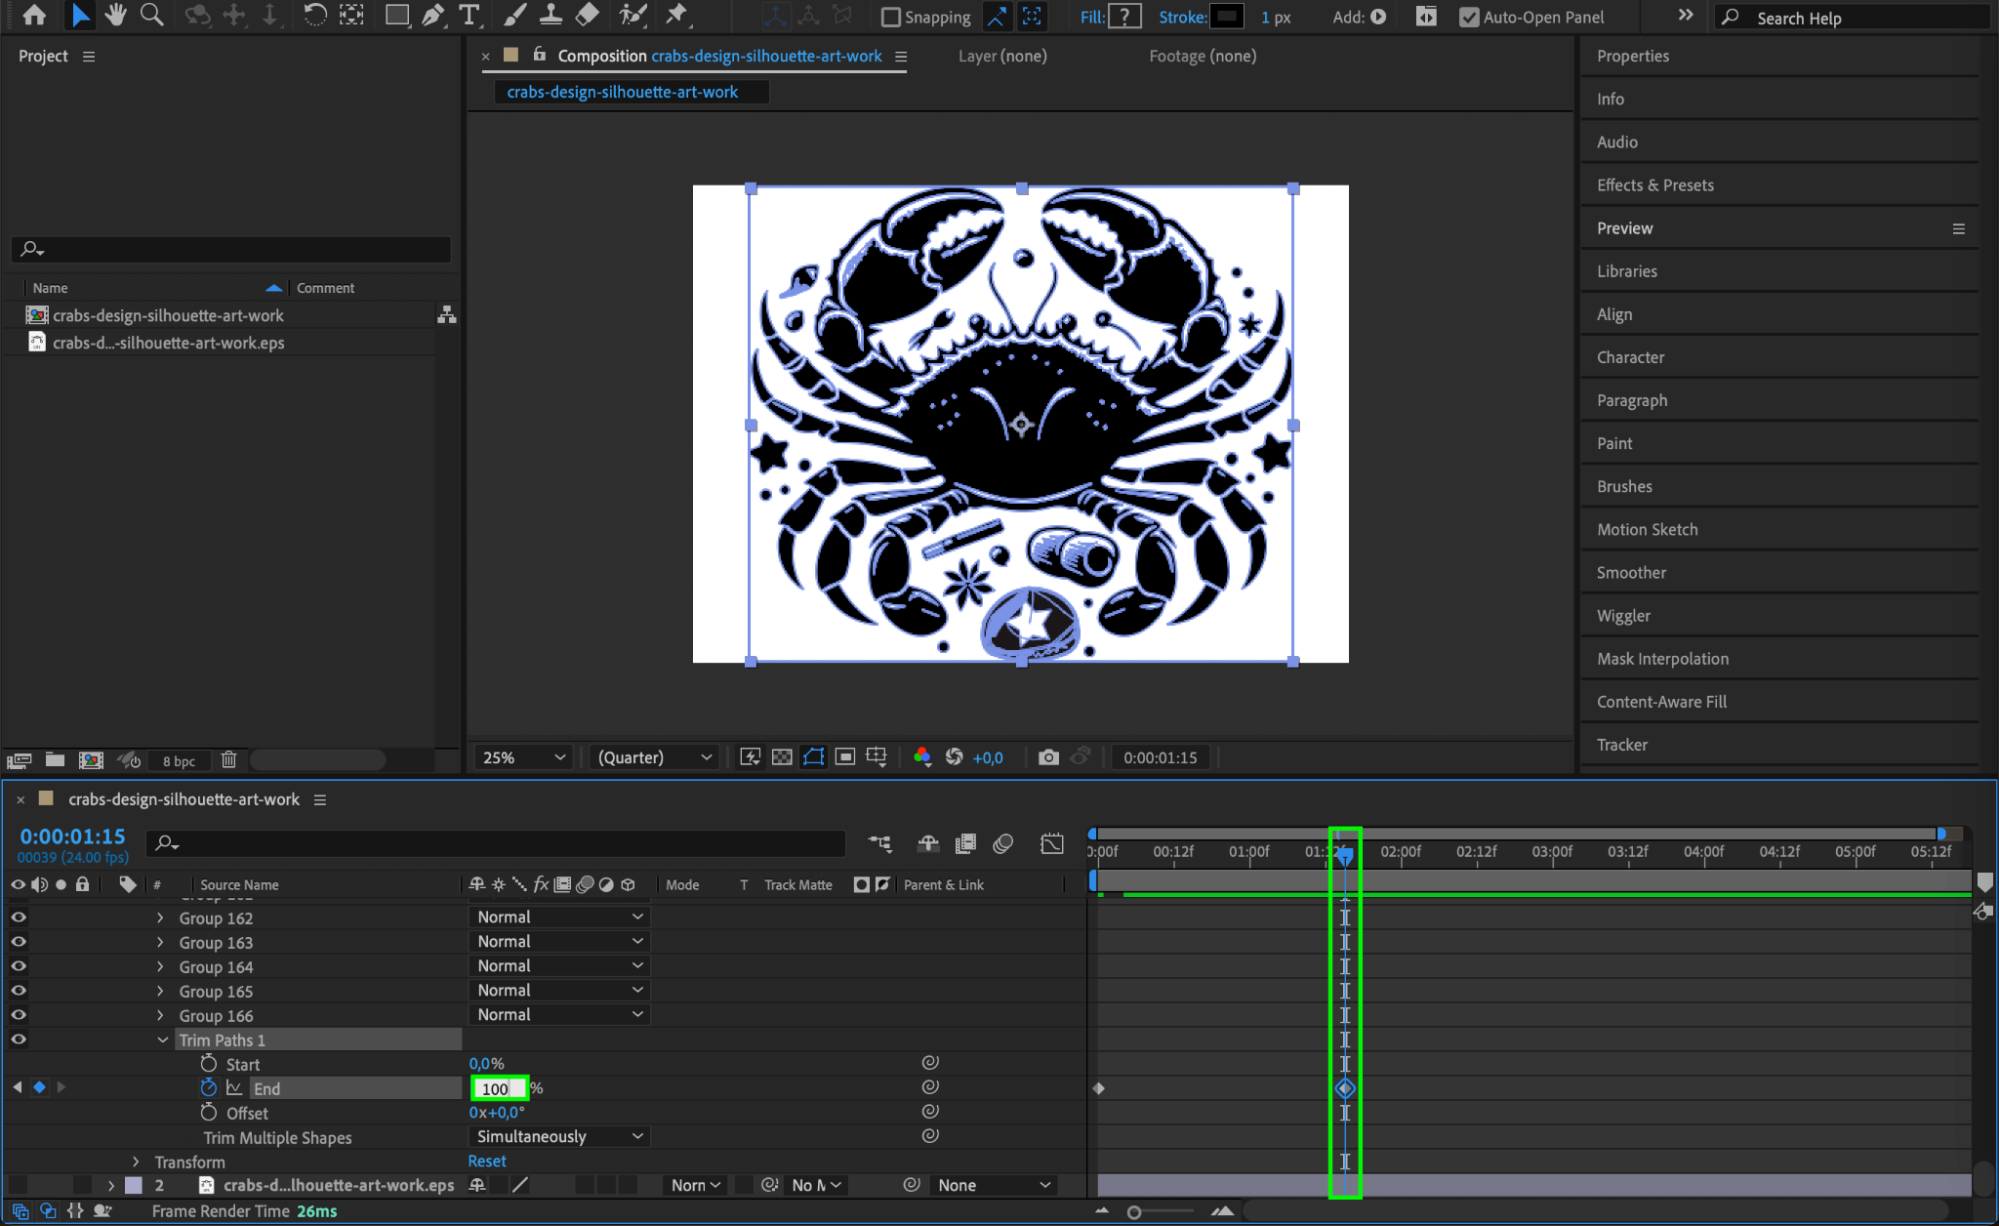Delete item with project trash icon
Screen dimensions: 1999x1226
(x=228, y=760)
